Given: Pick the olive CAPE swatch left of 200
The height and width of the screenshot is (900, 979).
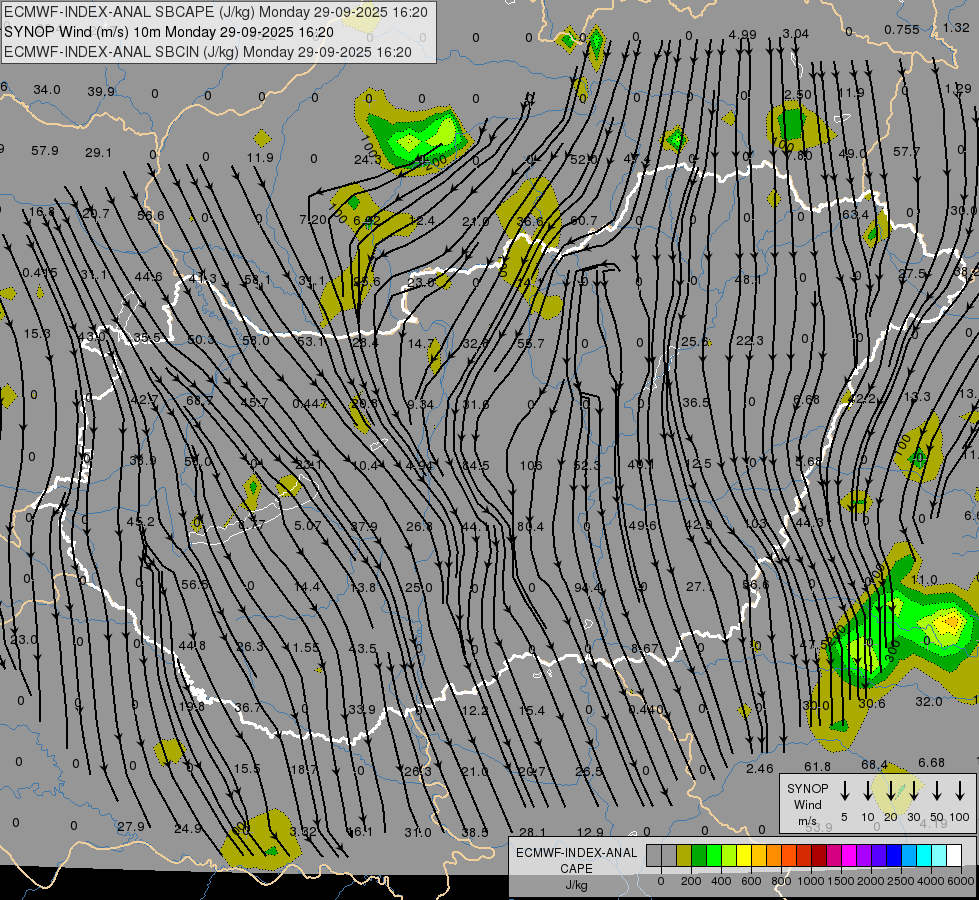Looking at the screenshot, I should (684, 856).
